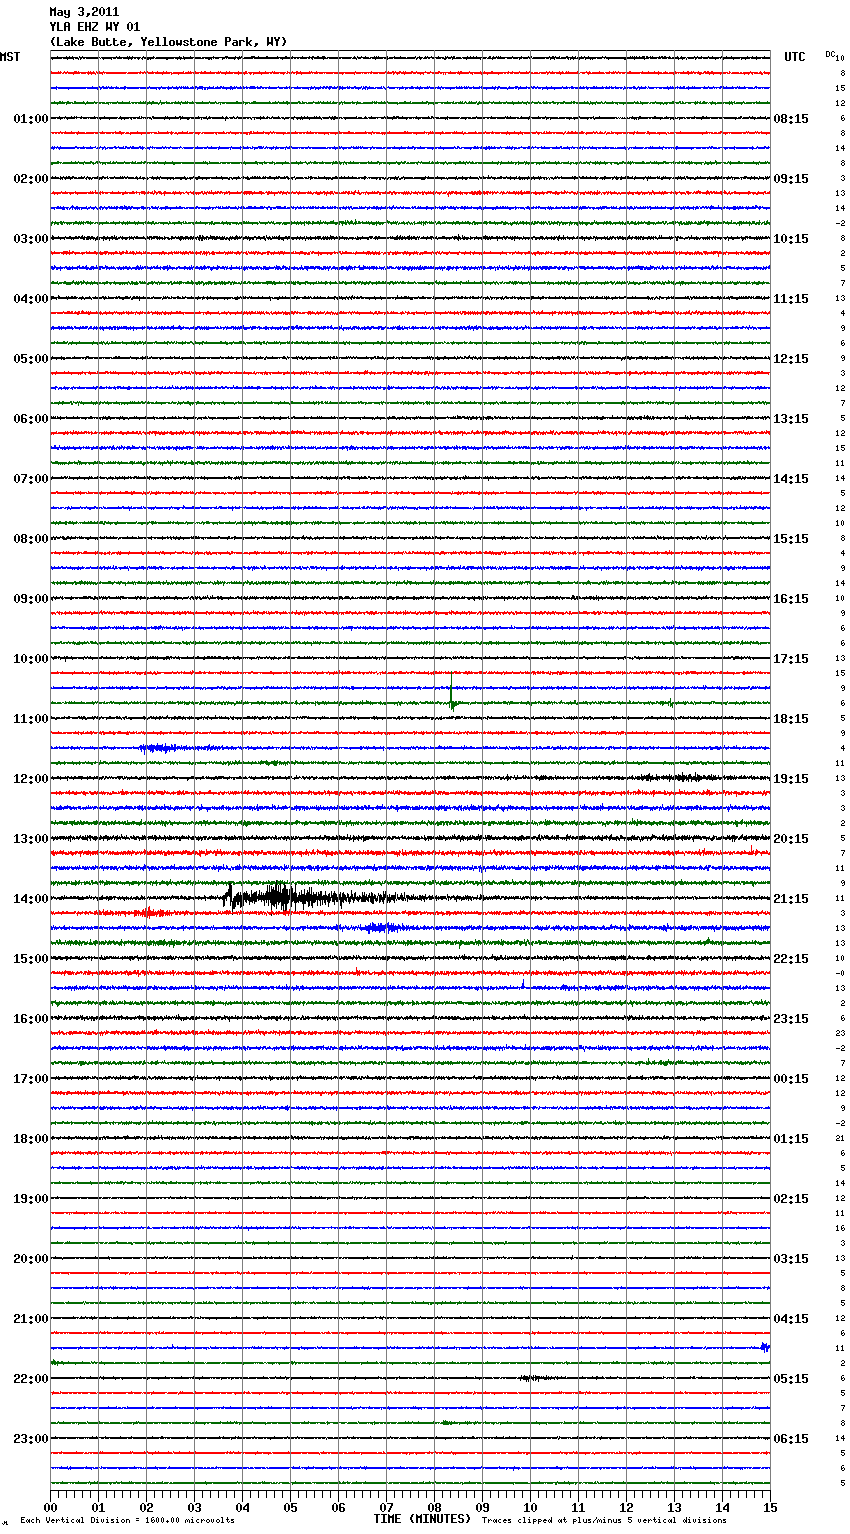This screenshot has width=850, height=1534.
Task: Click the 20:15 UTC time label
Action: pyautogui.click(x=791, y=839)
